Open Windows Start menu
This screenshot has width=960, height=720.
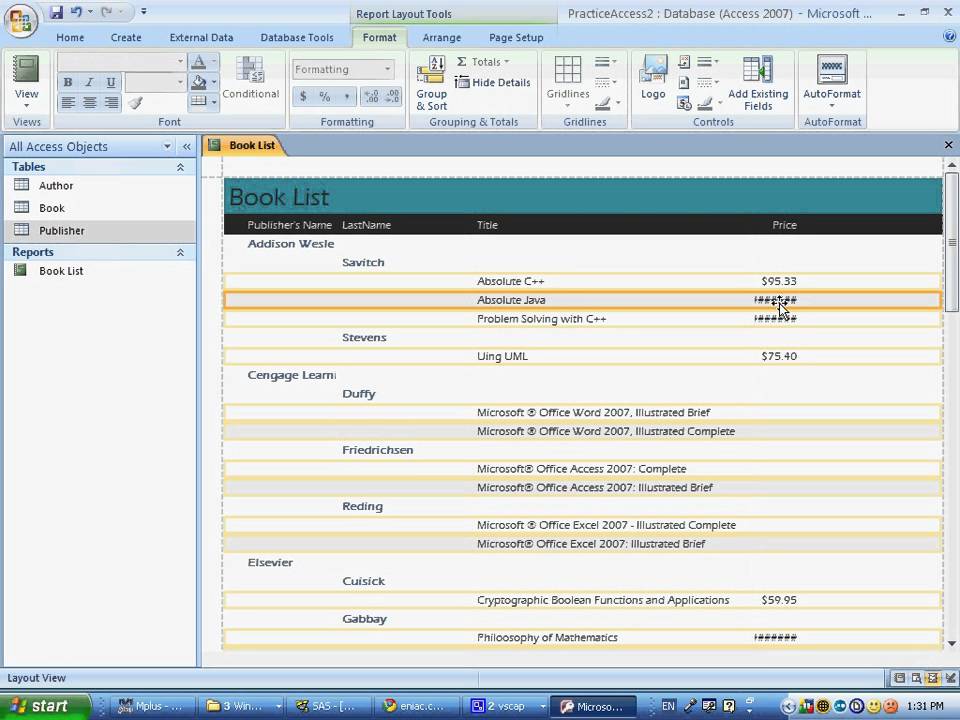[45, 706]
